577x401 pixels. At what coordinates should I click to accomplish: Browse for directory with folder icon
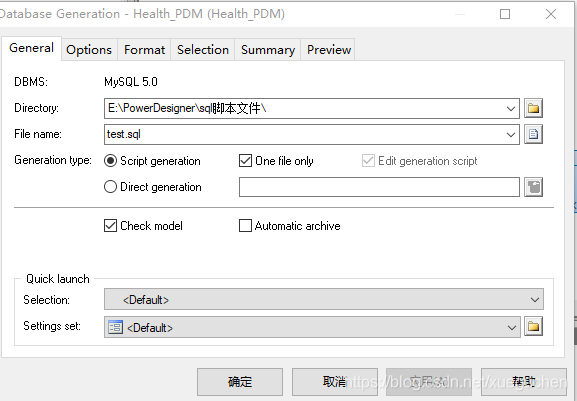(x=533, y=109)
